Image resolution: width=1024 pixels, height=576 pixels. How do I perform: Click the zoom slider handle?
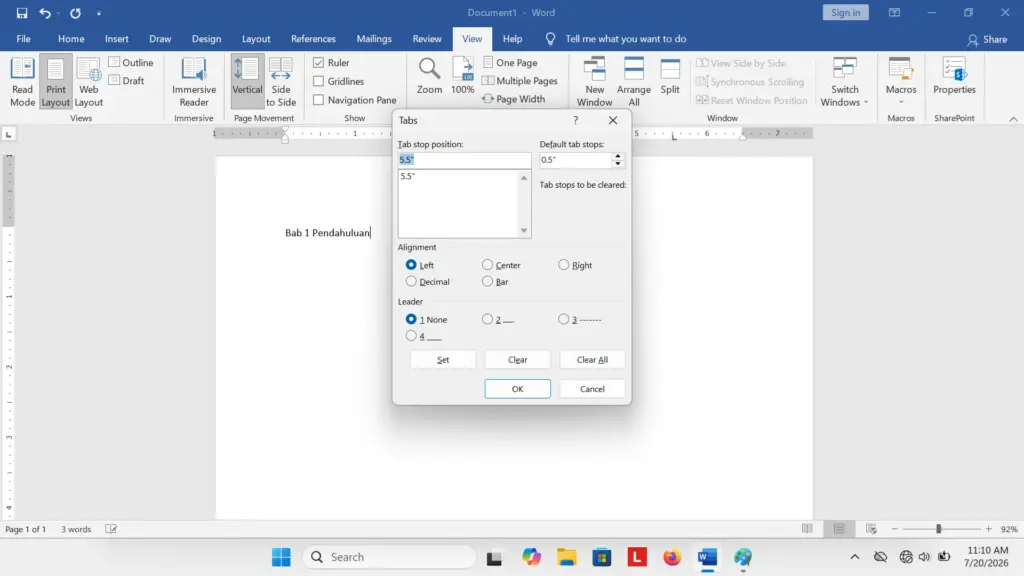tap(938, 529)
